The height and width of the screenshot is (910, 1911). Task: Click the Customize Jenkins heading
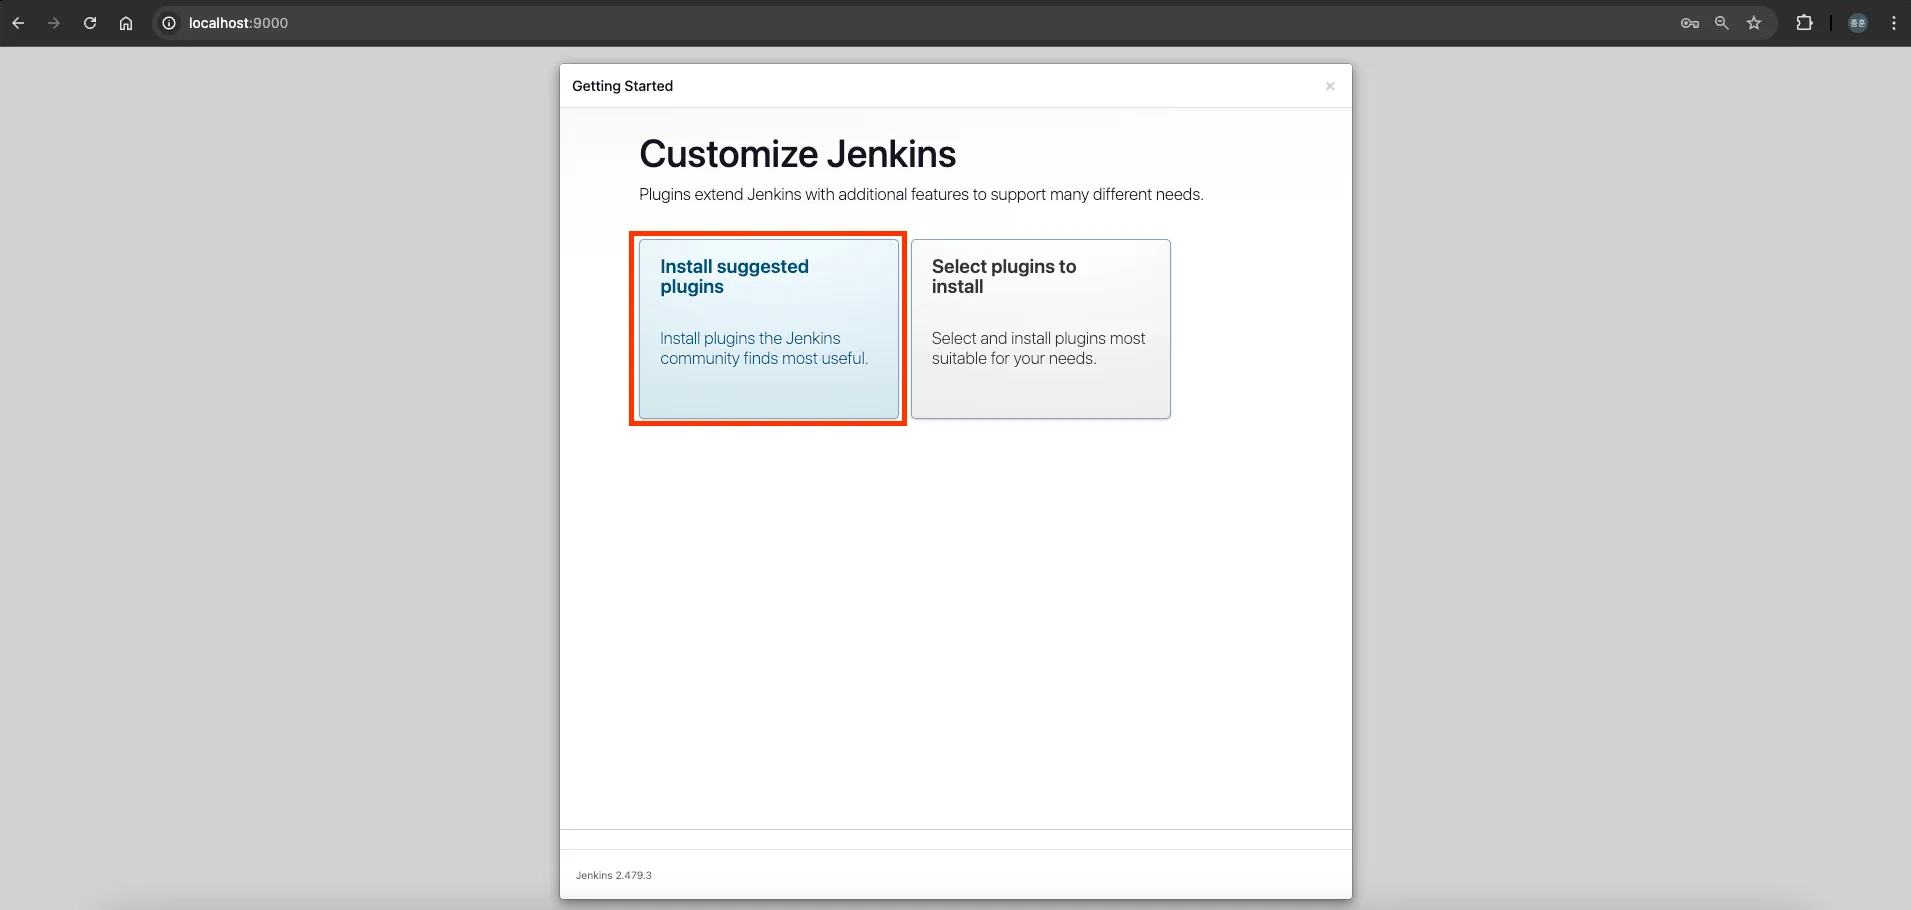(798, 154)
